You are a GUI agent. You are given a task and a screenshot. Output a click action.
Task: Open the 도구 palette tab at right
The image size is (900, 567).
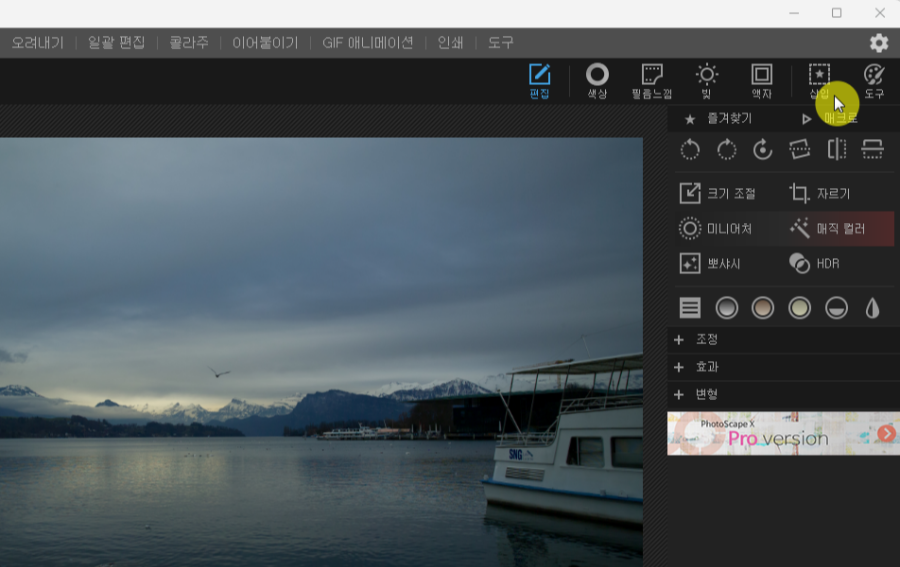(x=874, y=81)
